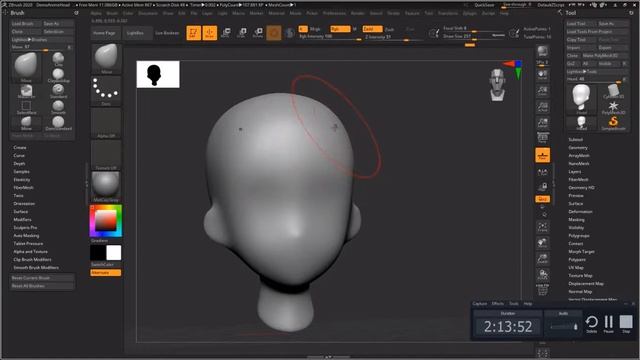Expand the Masking subpalette

tap(576, 220)
